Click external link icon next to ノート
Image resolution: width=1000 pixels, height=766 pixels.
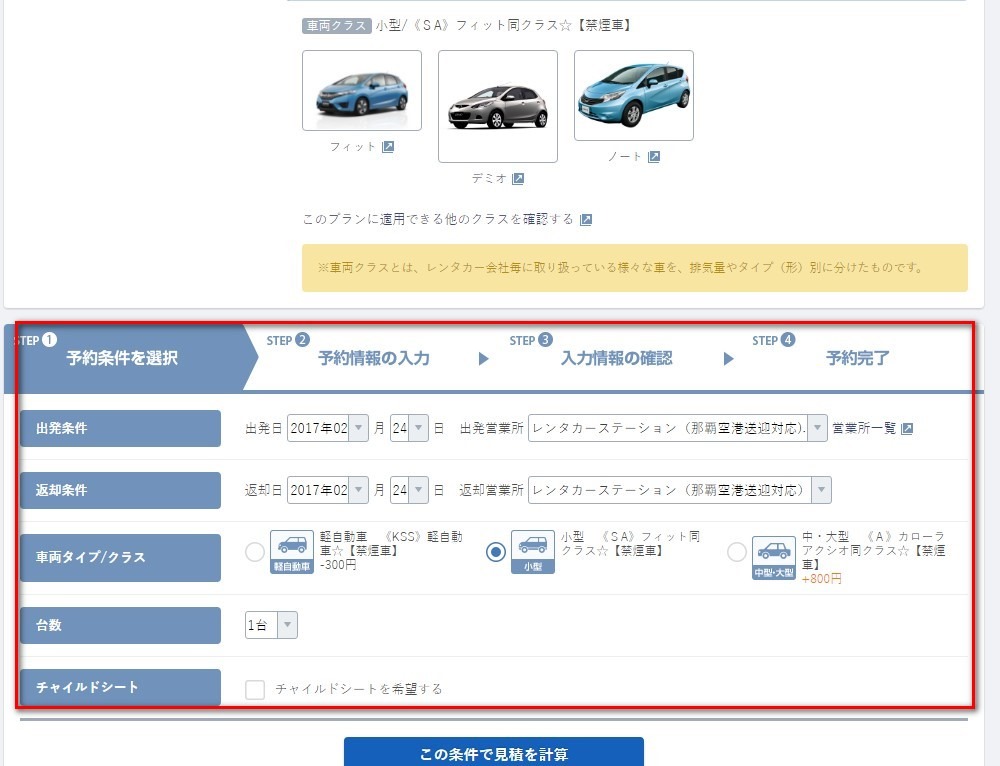654,157
